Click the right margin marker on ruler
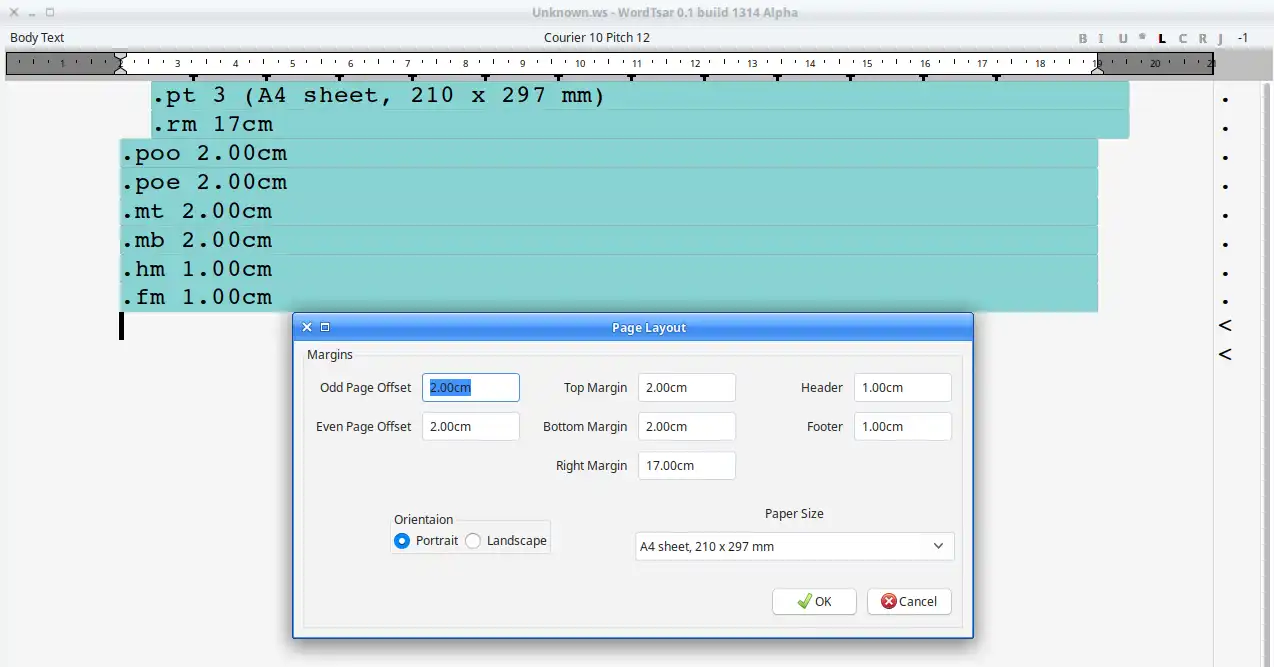The height and width of the screenshot is (667, 1274). 1097,63
